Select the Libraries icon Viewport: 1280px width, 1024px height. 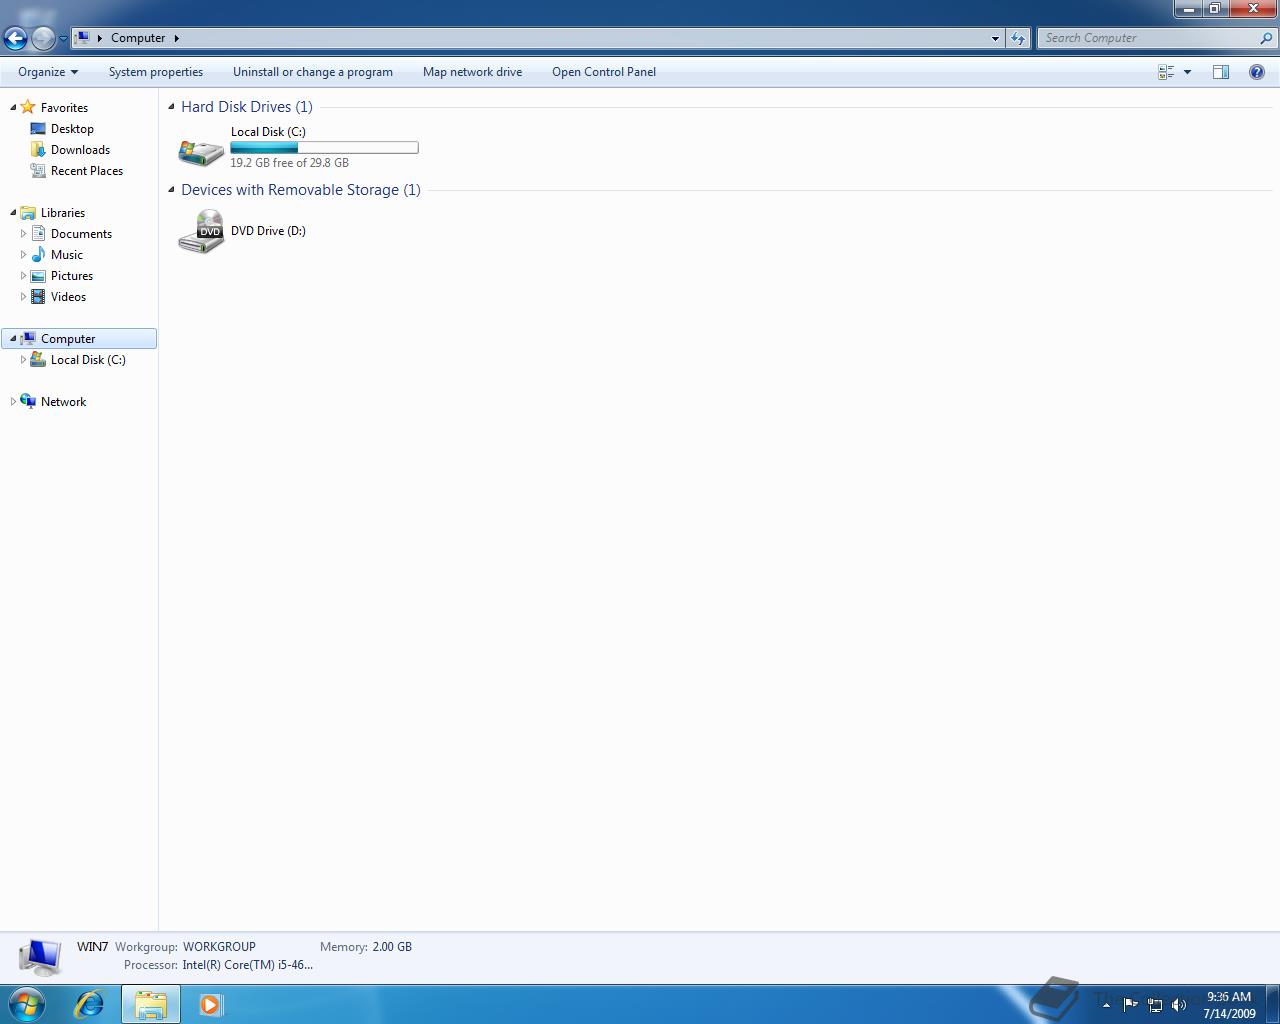click(x=28, y=212)
